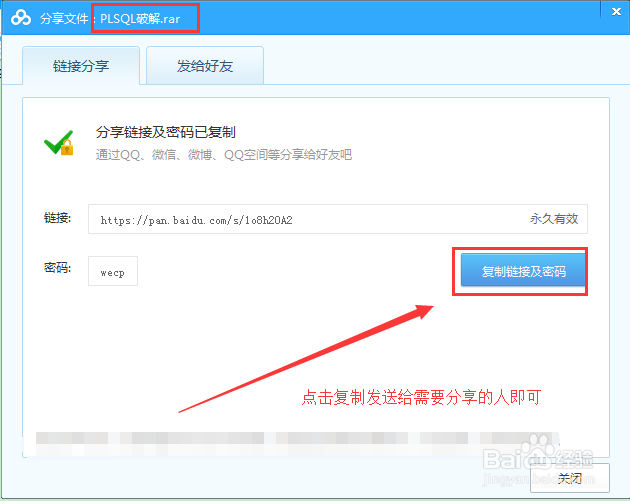This screenshot has height=501, width=630.
Task: Click the 分享链接及密码已复制 heading
Action: click(166, 132)
